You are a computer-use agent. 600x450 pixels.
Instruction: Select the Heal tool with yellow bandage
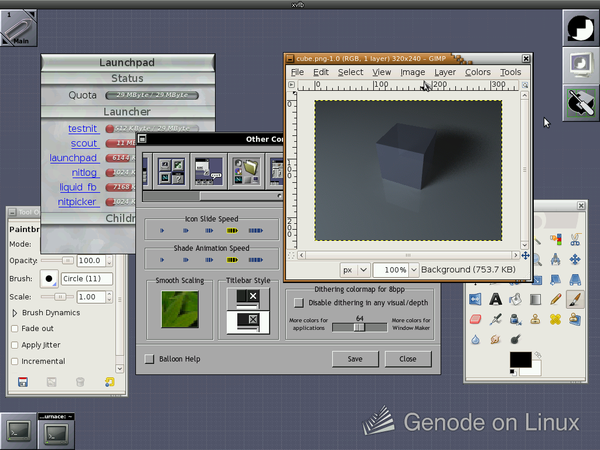[555, 319]
